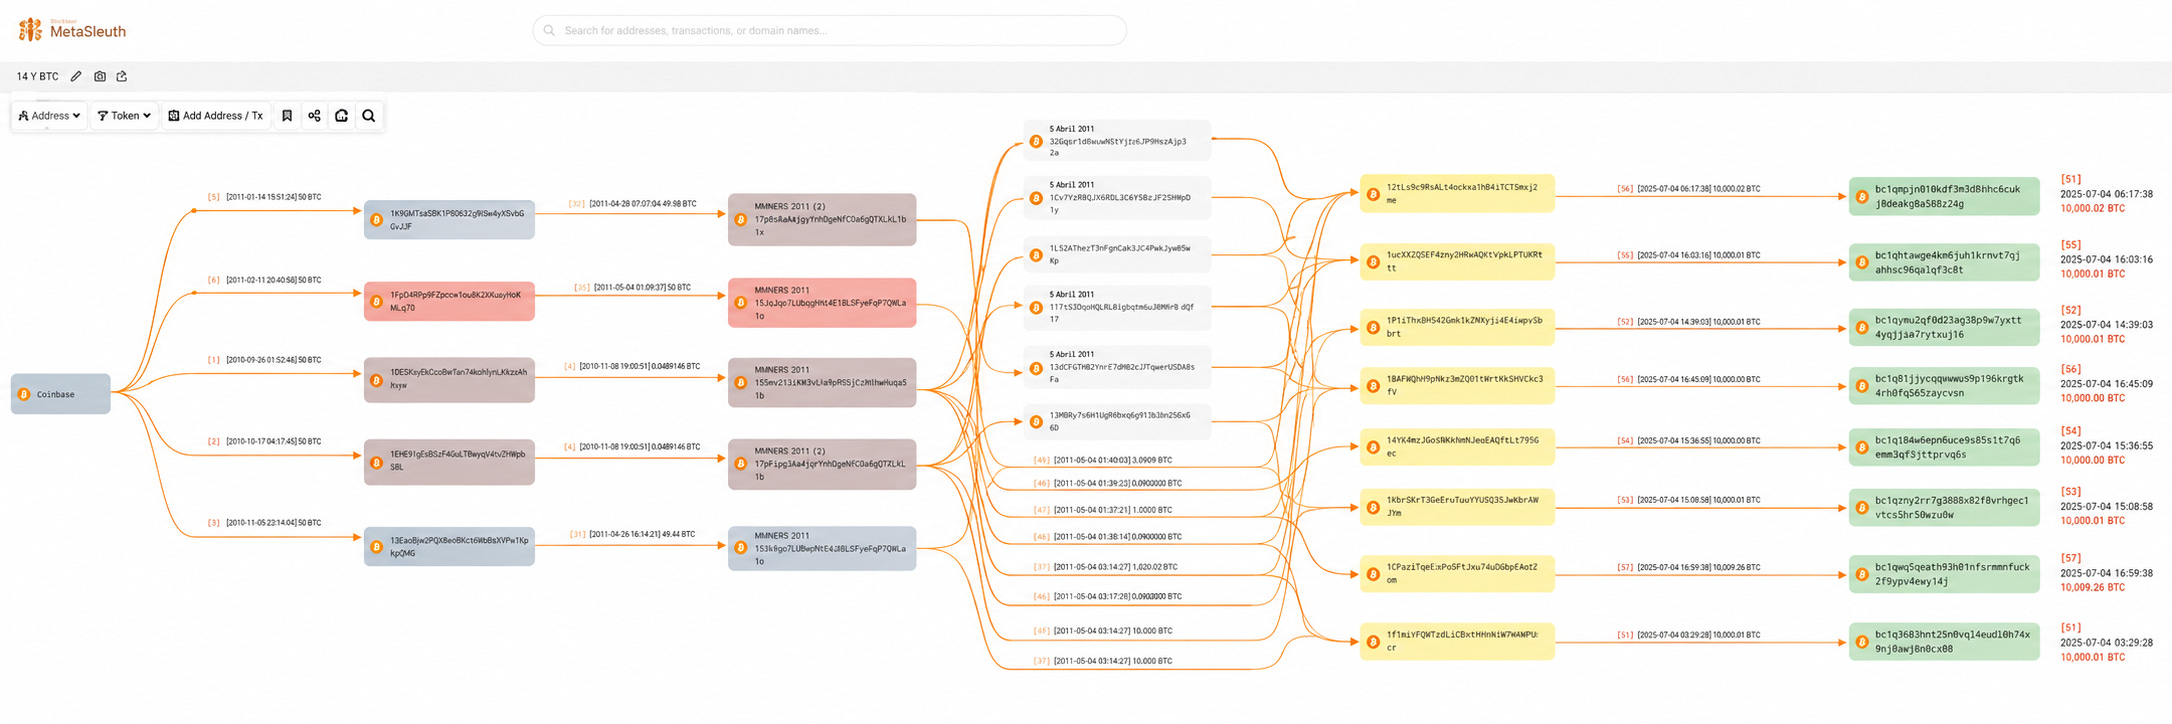The width and height of the screenshot is (2172, 724).
Task: Click Bitcoin icon on green node bc1qhtawge4km6juh1krnvt7qj
Action: coord(1862,263)
